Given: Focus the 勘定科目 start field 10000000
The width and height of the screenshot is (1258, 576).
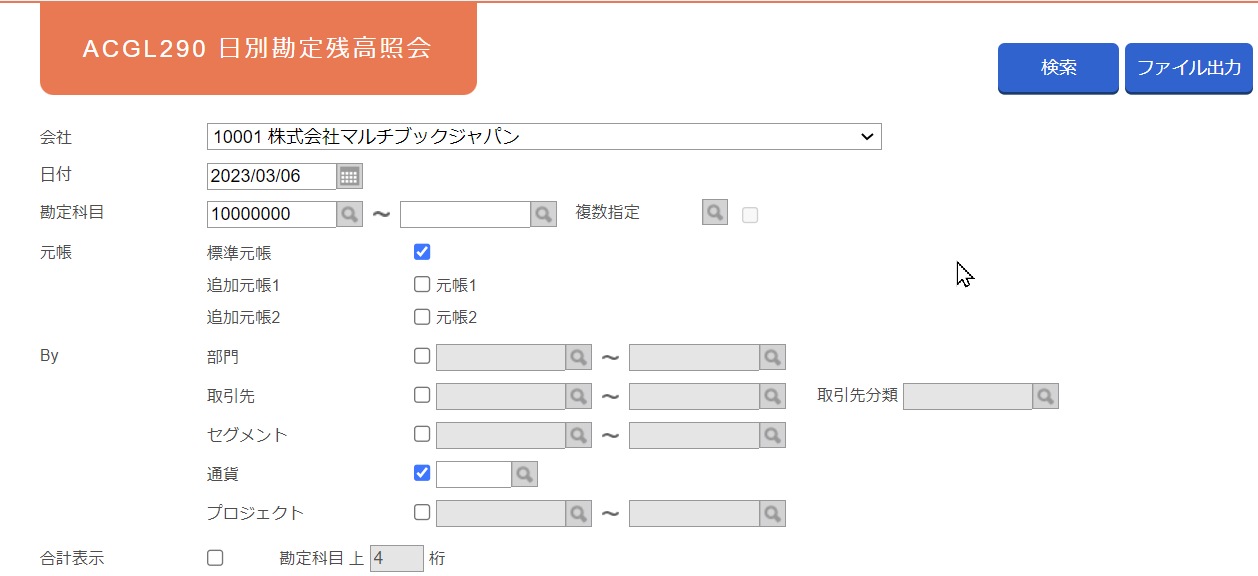Looking at the screenshot, I should 272,214.
